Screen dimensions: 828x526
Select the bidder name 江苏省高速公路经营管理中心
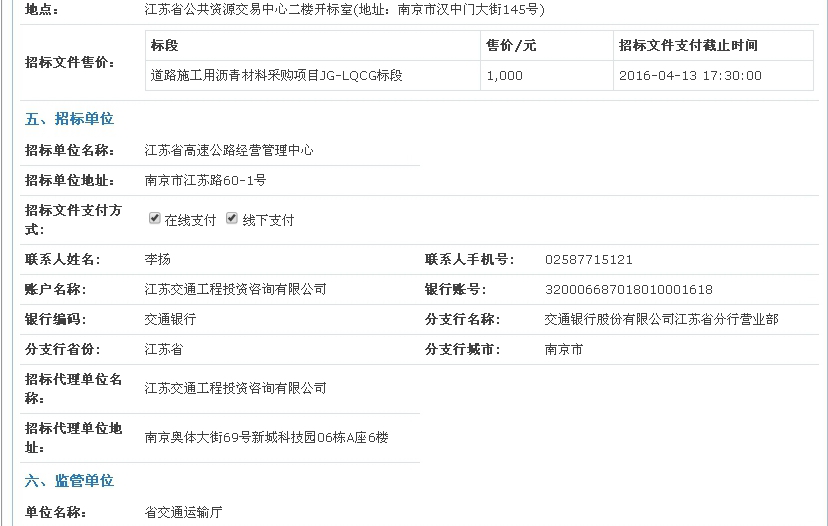(x=229, y=151)
